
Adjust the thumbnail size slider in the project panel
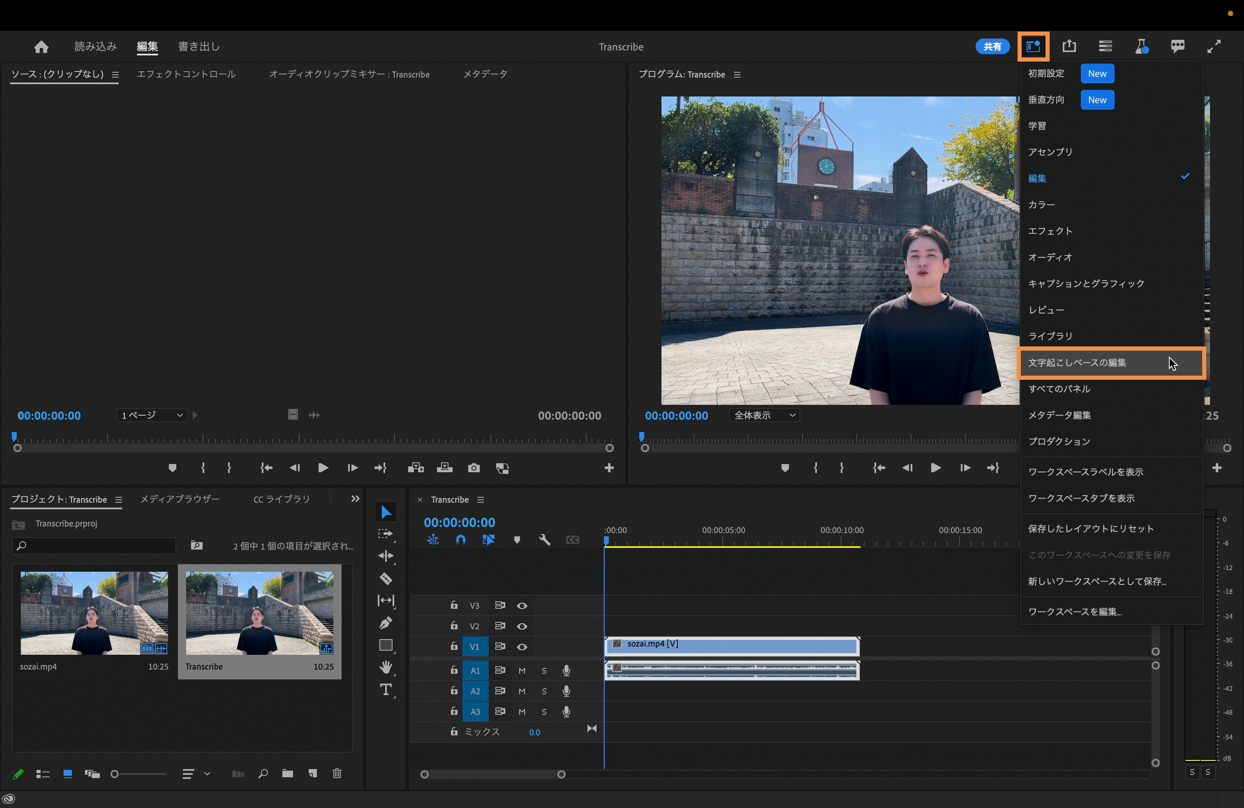click(116, 774)
